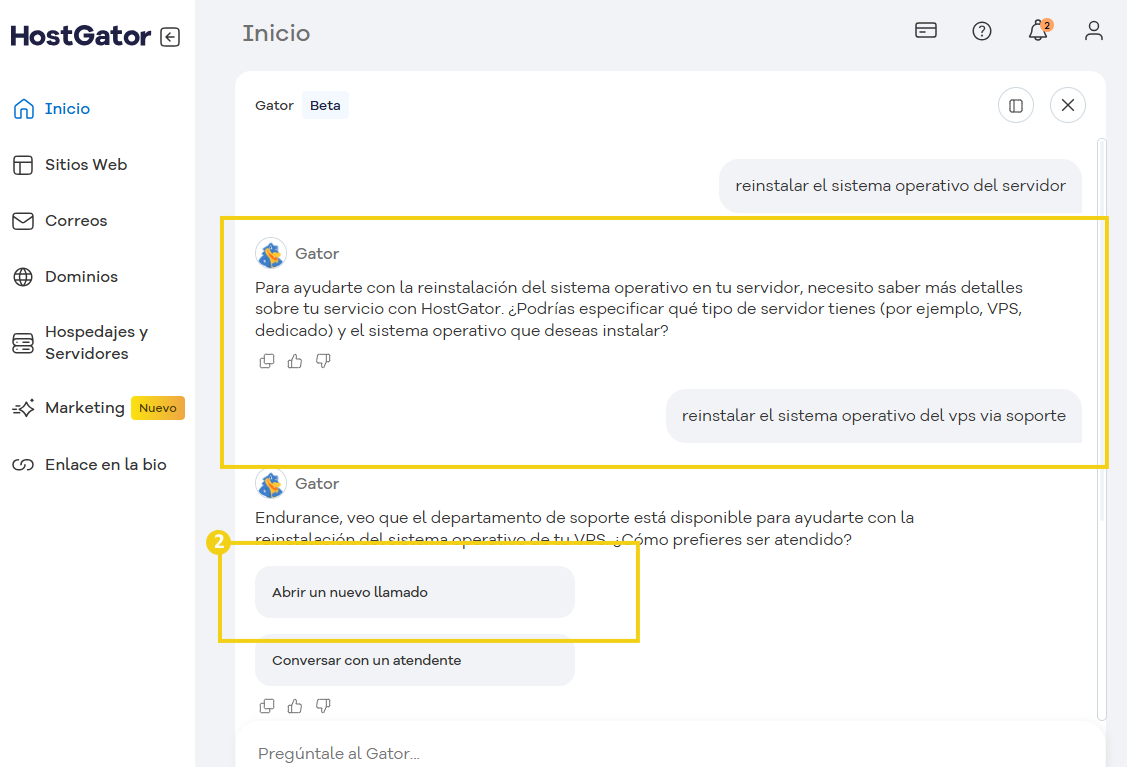Copy the second Gator response
The height and width of the screenshot is (767, 1127).
pos(267,706)
